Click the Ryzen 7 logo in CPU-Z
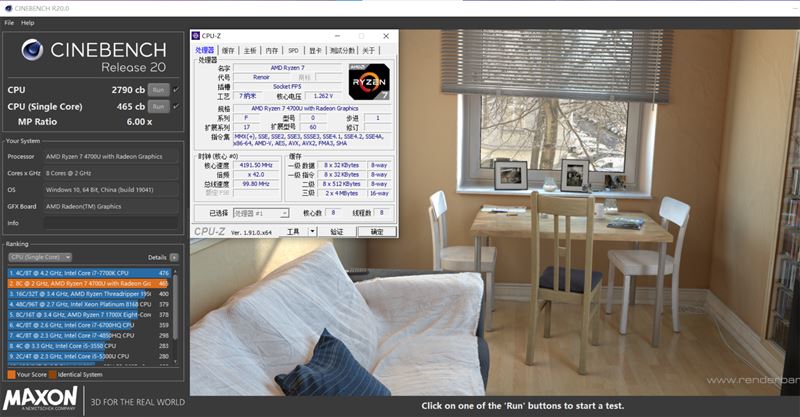Image resolution: width=800 pixels, height=417 pixels. pyautogui.click(x=369, y=82)
